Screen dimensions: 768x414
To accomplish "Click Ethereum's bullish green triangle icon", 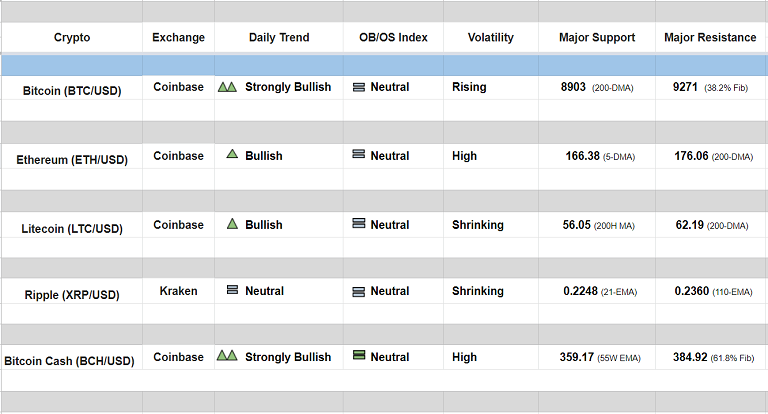I will click(232, 155).
